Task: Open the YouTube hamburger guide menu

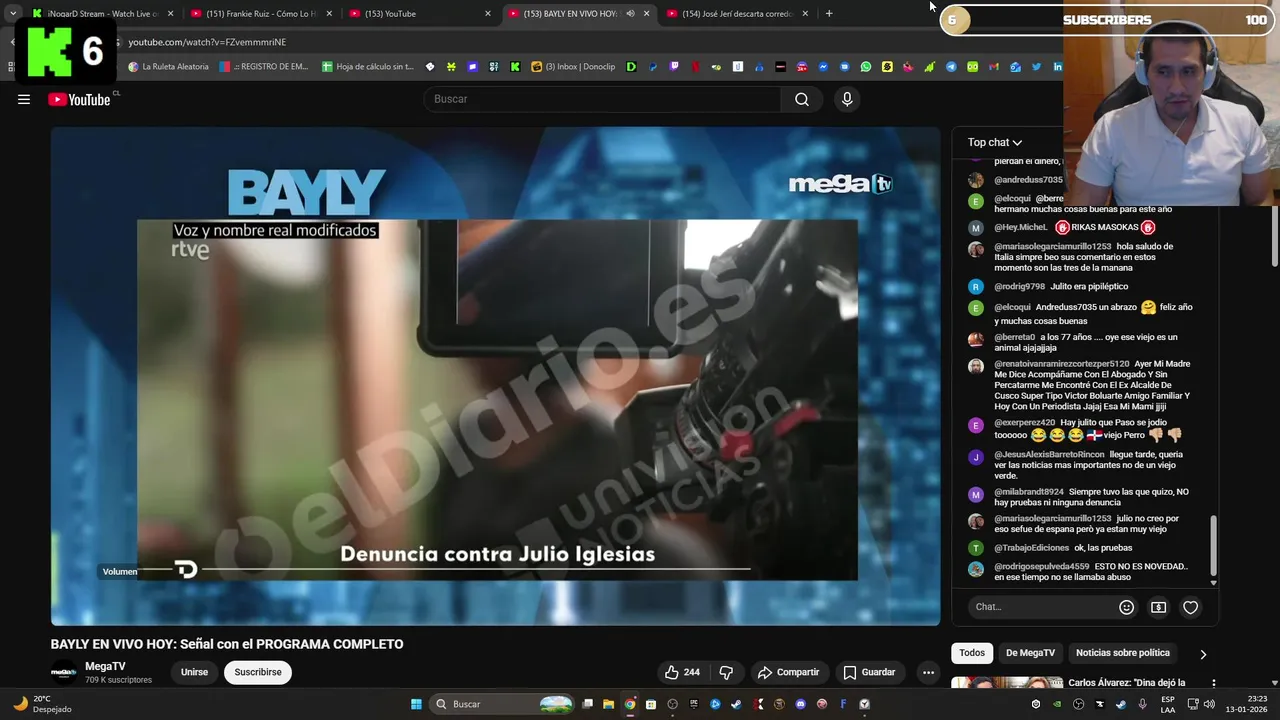Action: [x=24, y=99]
